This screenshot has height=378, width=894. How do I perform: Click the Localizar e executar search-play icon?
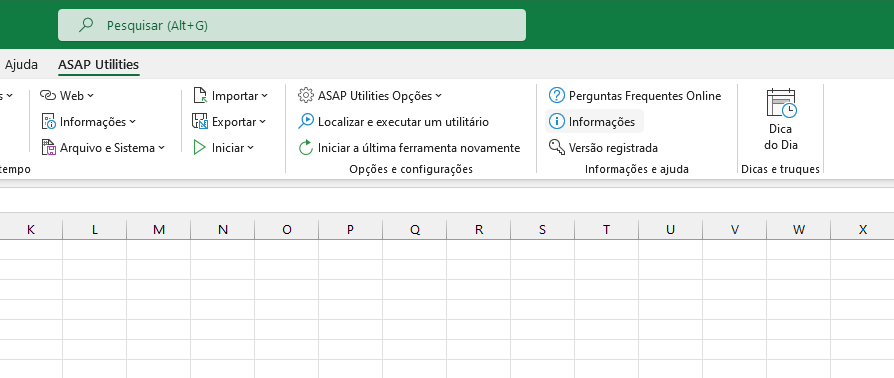coord(306,121)
